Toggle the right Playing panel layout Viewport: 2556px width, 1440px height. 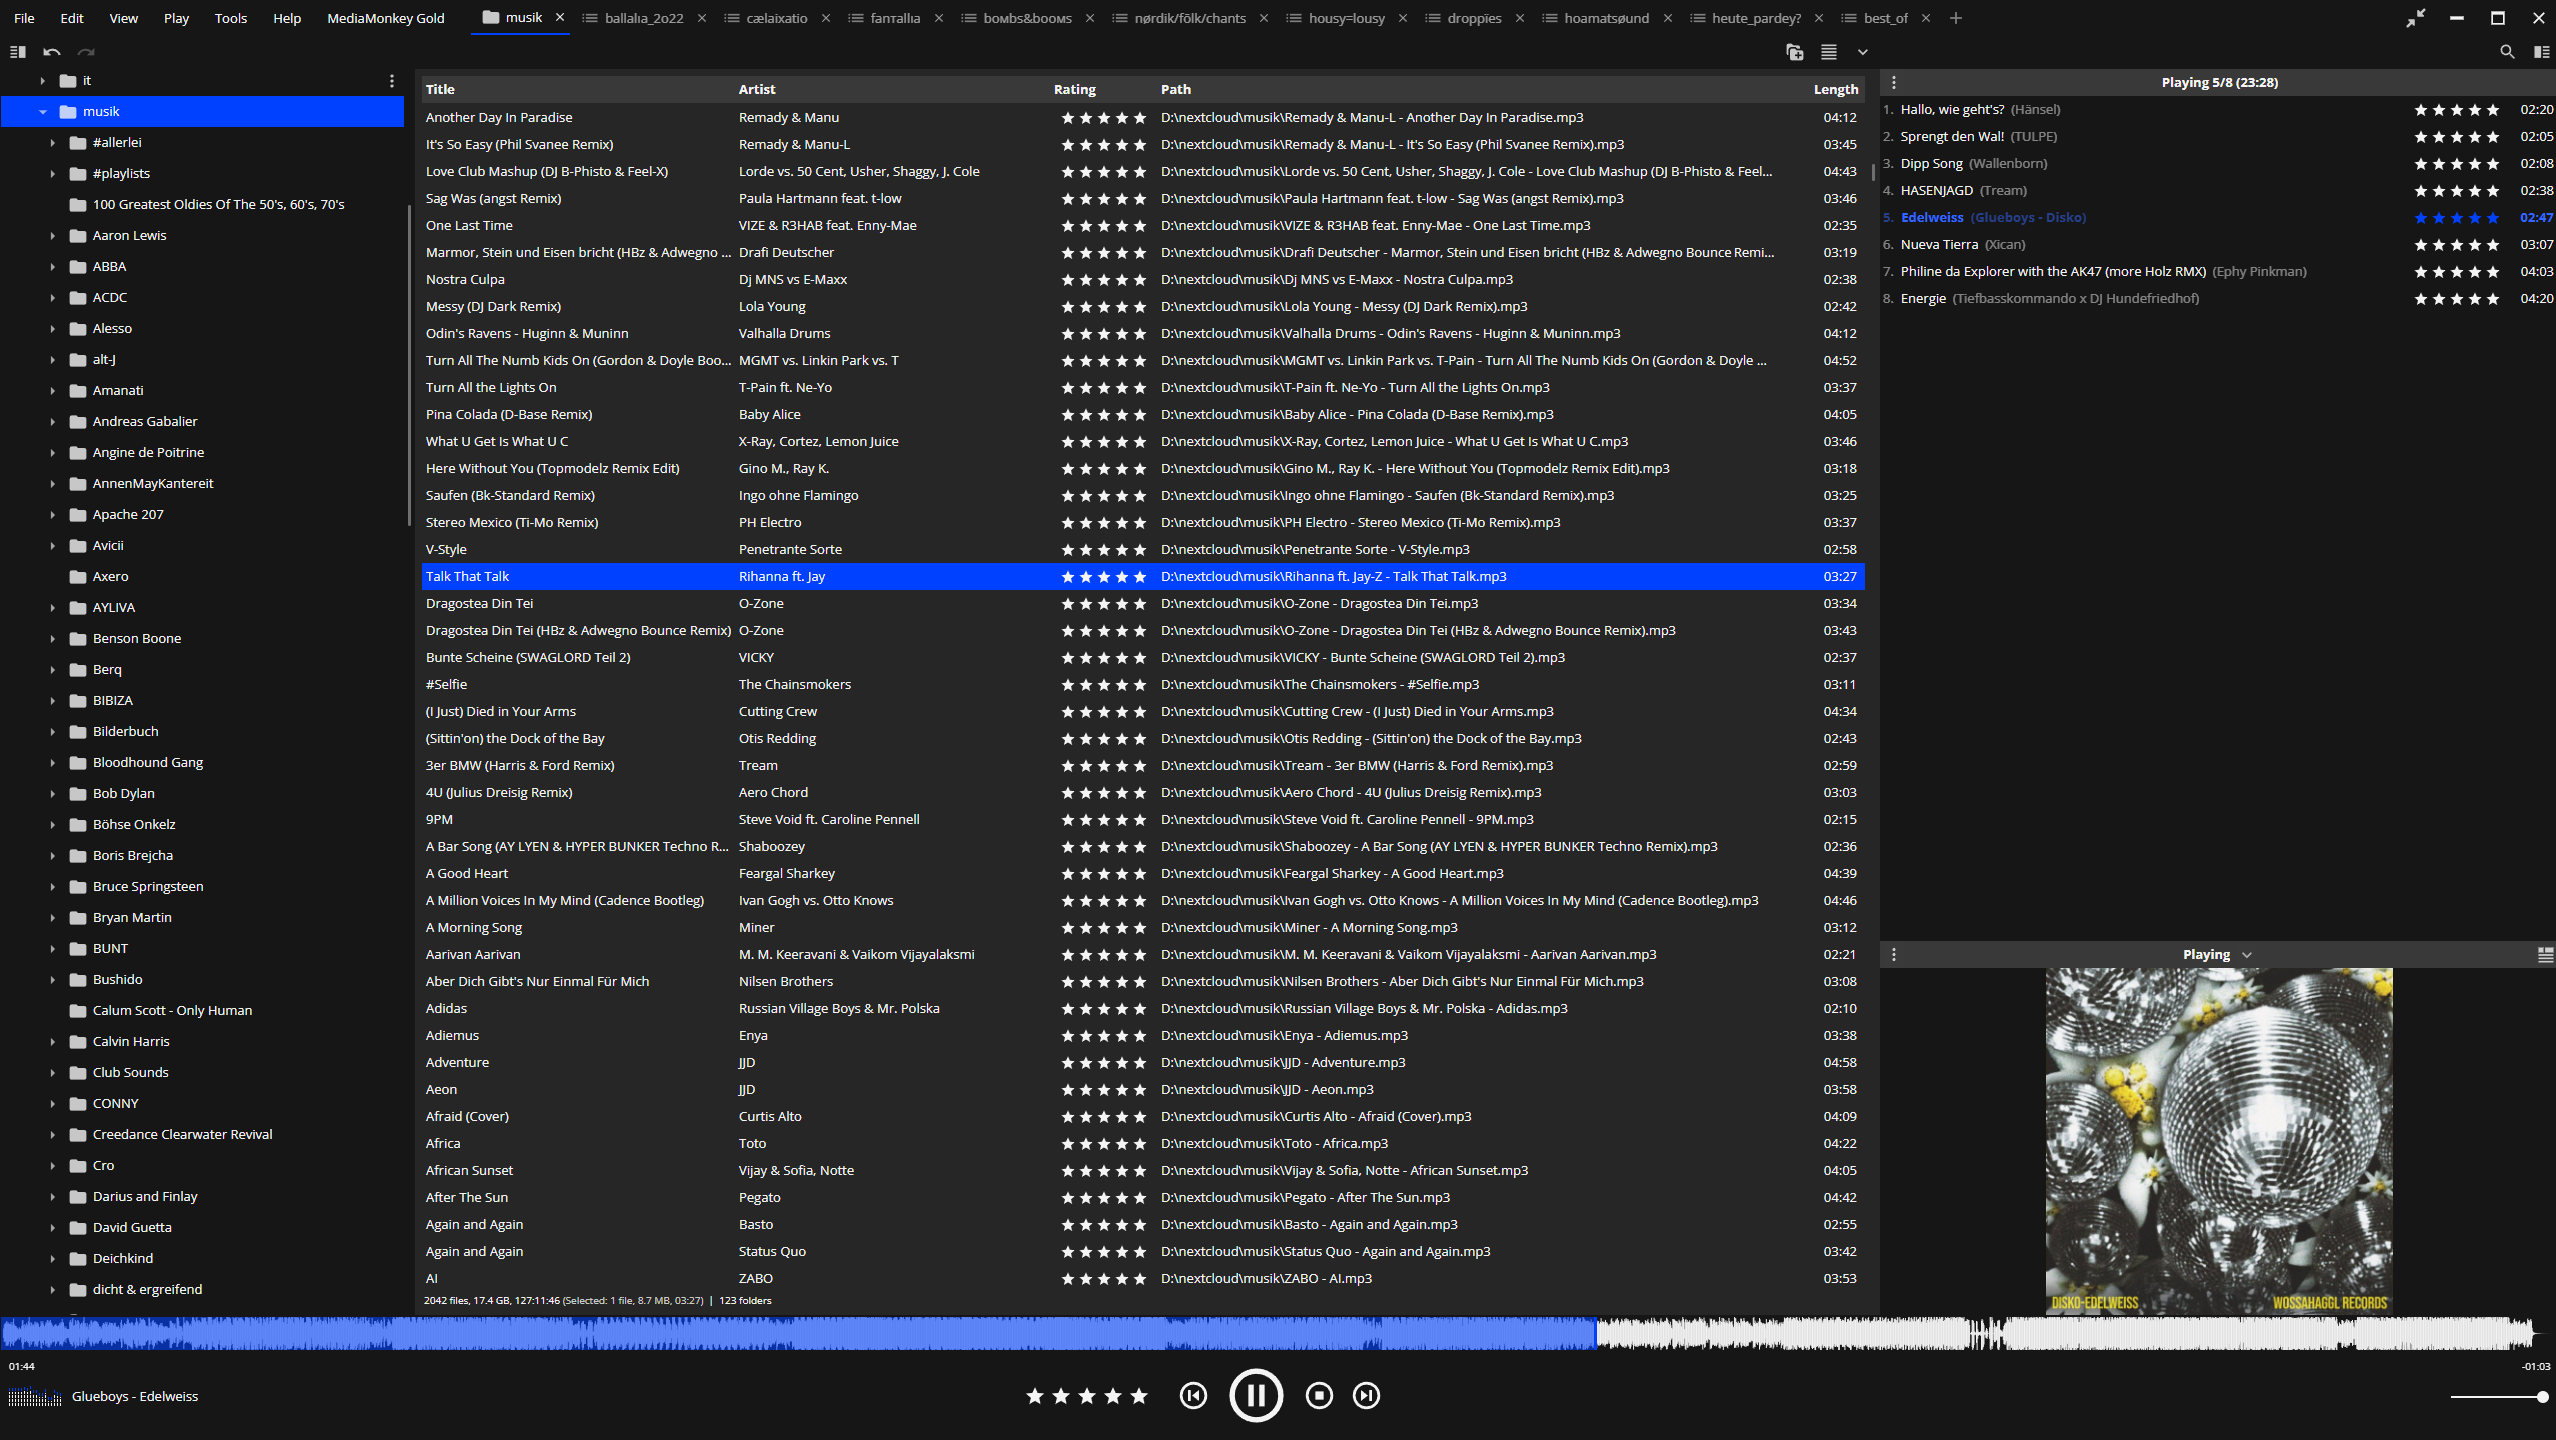(2541, 52)
